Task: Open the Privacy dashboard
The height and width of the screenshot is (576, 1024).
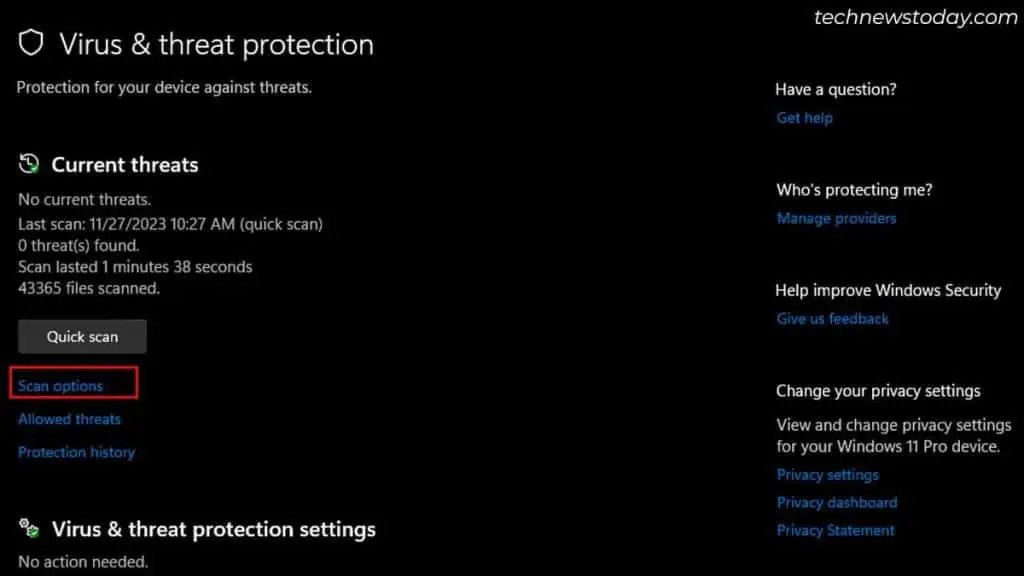Action: [x=836, y=502]
